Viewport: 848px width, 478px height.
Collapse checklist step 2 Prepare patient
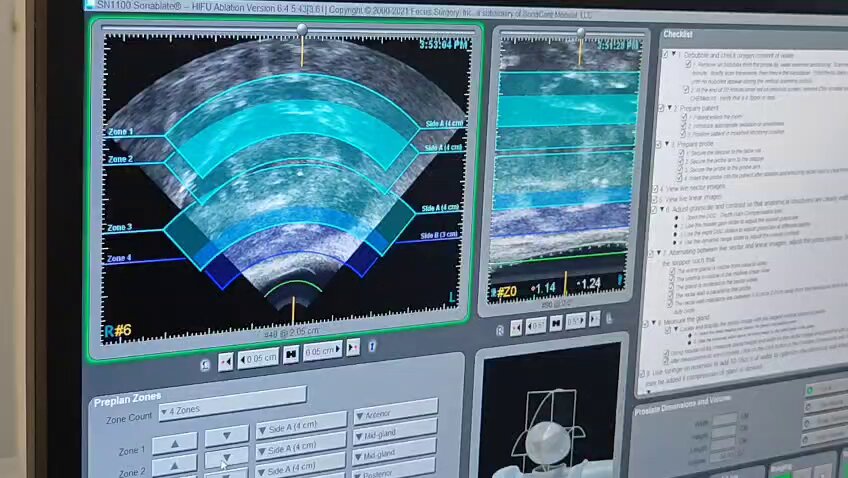tap(670, 108)
